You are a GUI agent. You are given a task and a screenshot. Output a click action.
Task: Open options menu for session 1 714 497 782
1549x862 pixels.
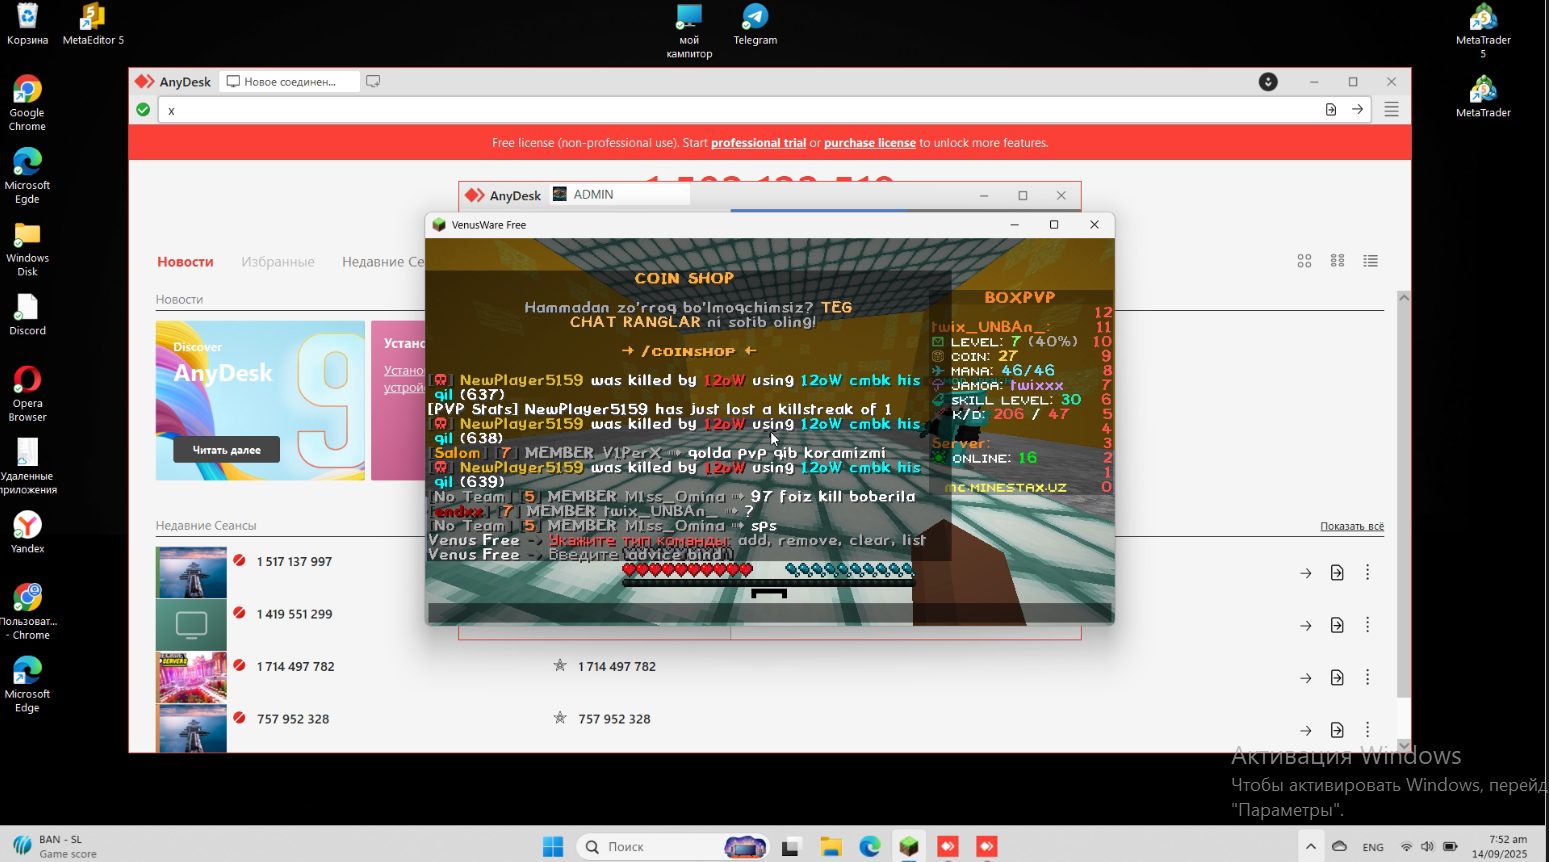tap(1367, 677)
